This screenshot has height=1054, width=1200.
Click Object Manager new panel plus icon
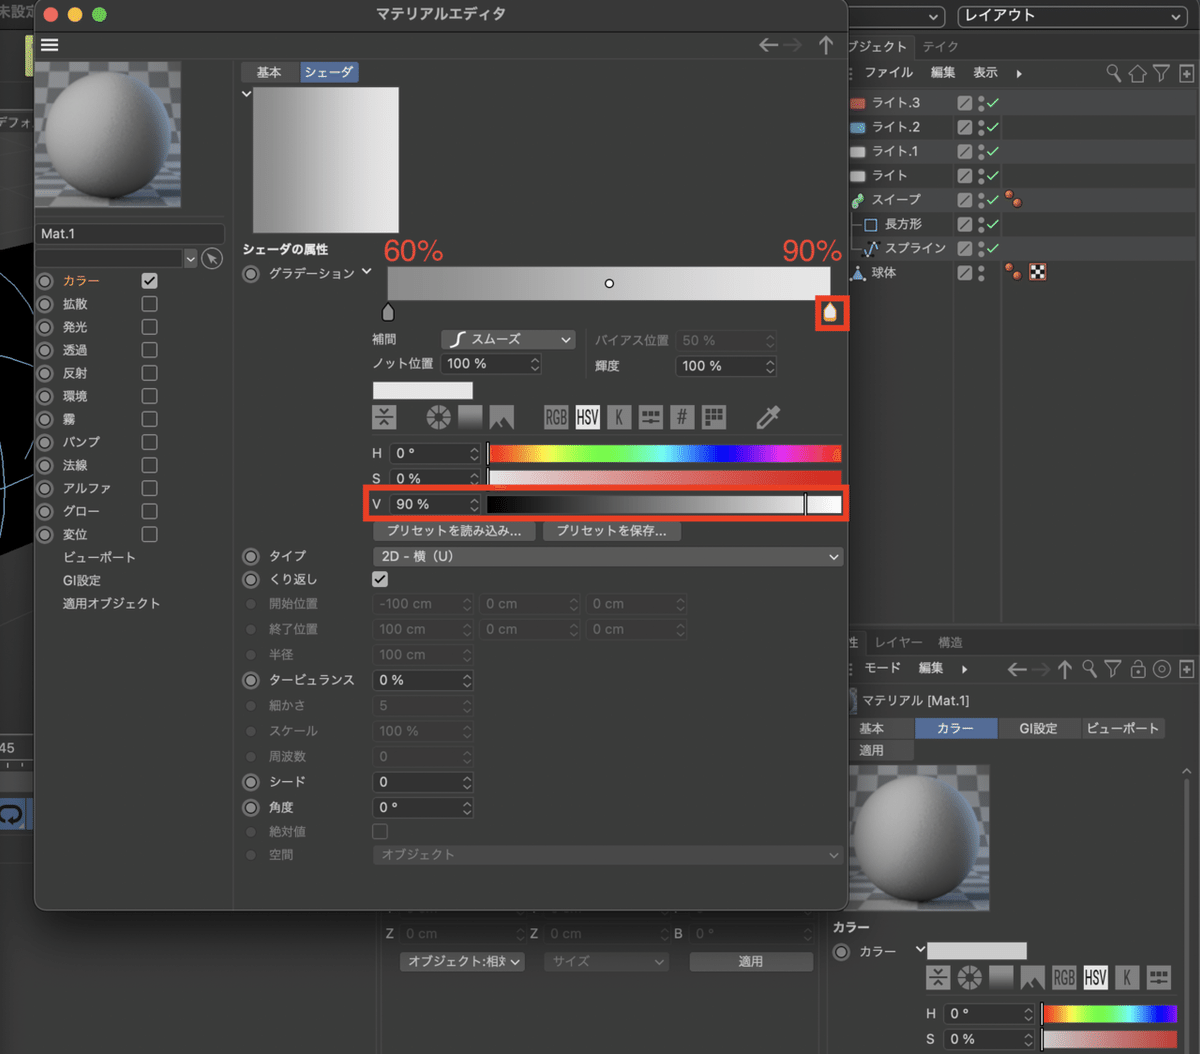[x=1186, y=73]
